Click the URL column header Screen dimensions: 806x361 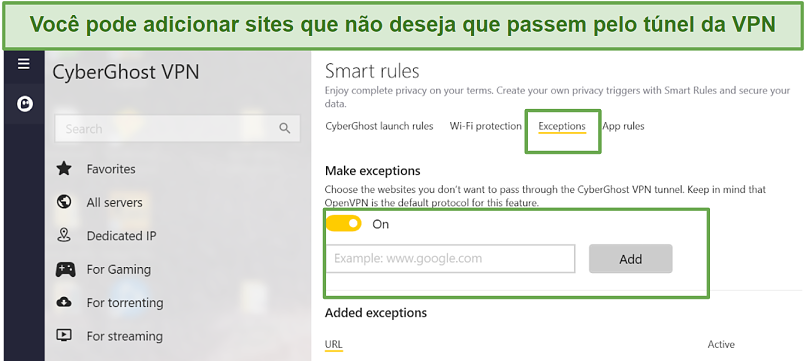click(x=334, y=345)
